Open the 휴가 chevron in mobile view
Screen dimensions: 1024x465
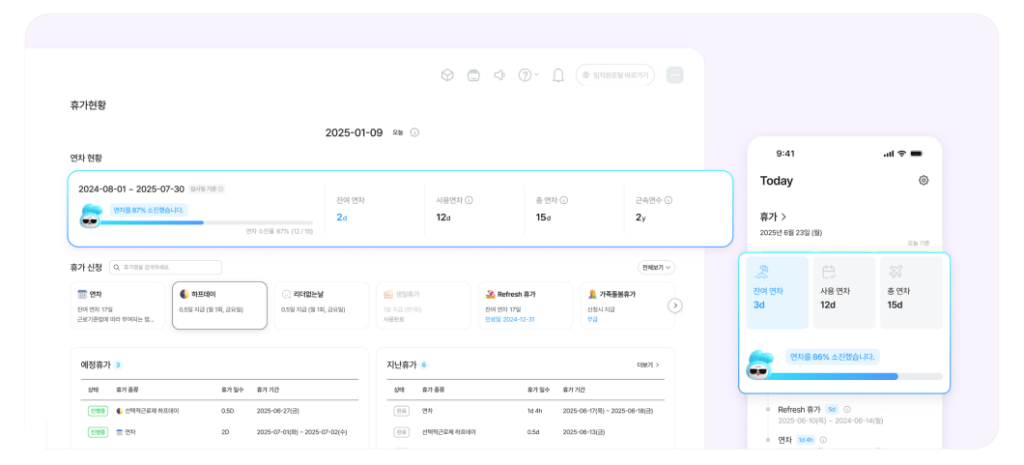(x=784, y=216)
